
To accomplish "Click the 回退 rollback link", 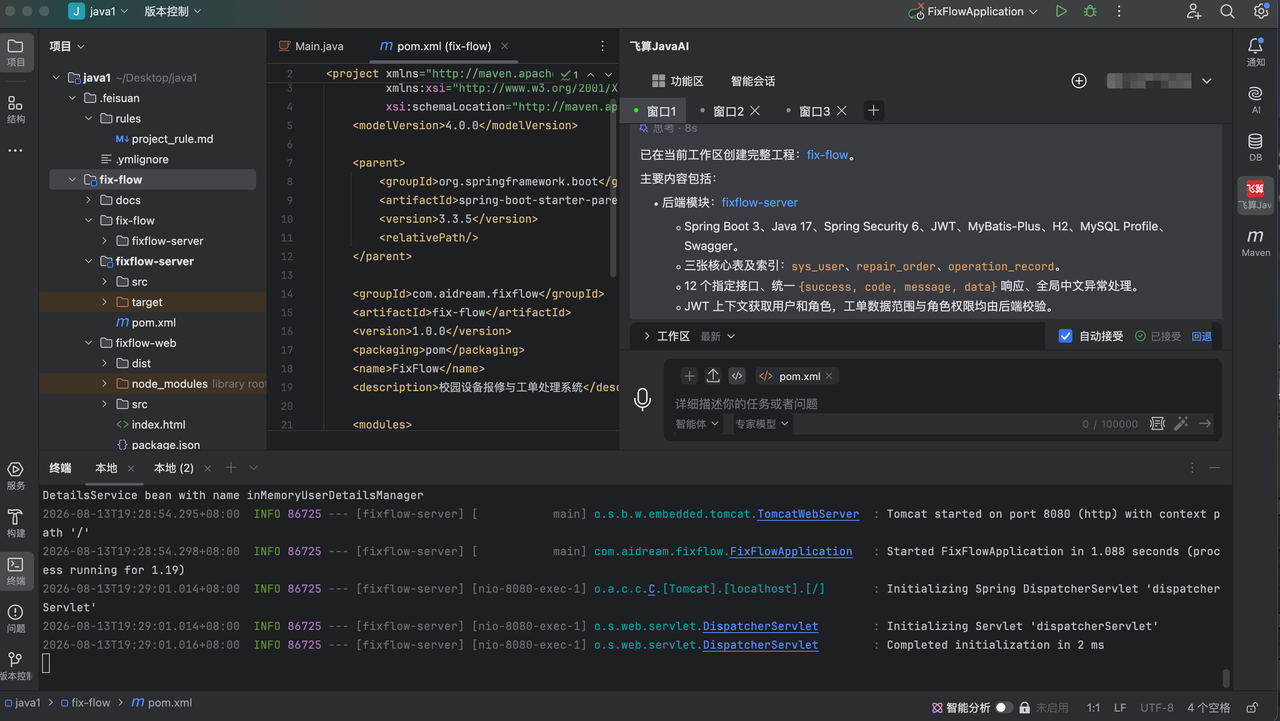I will click(1201, 336).
